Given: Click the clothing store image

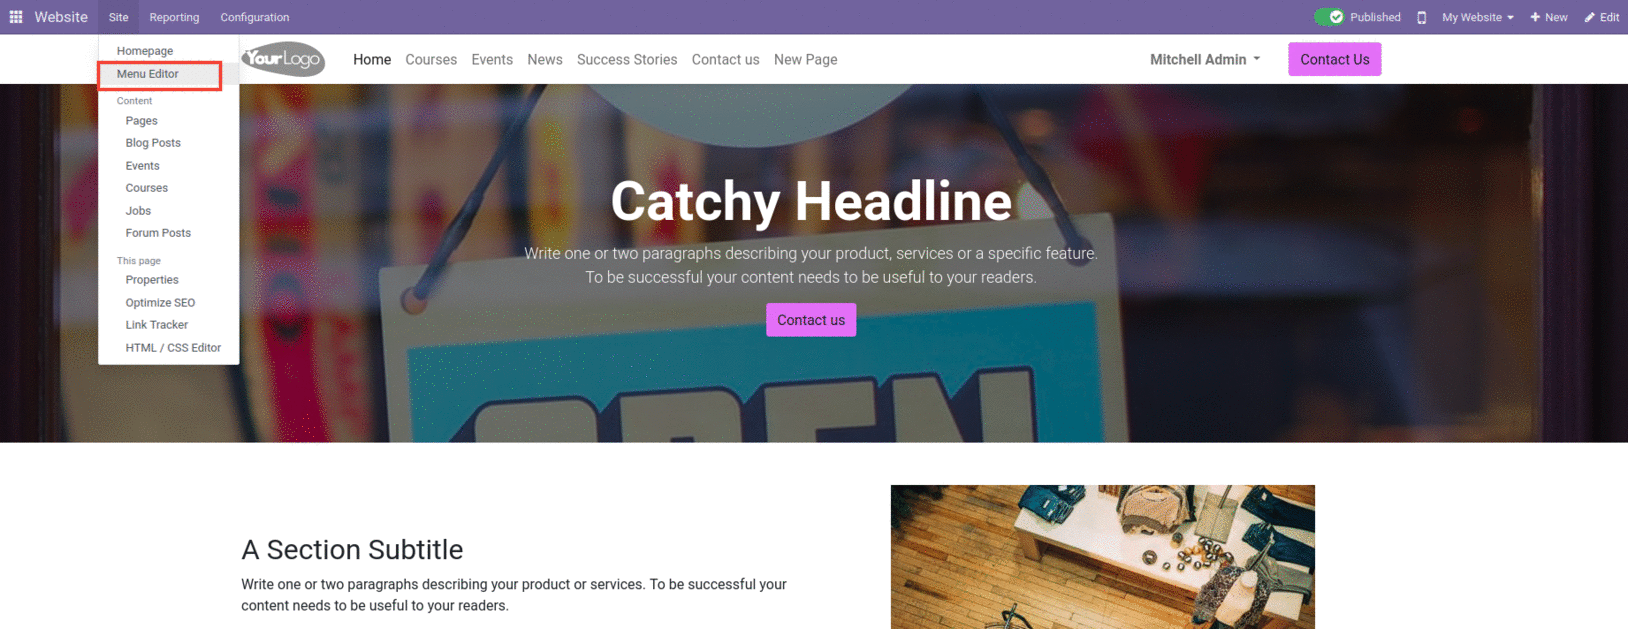Looking at the screenshot, I should point(1102,557).
